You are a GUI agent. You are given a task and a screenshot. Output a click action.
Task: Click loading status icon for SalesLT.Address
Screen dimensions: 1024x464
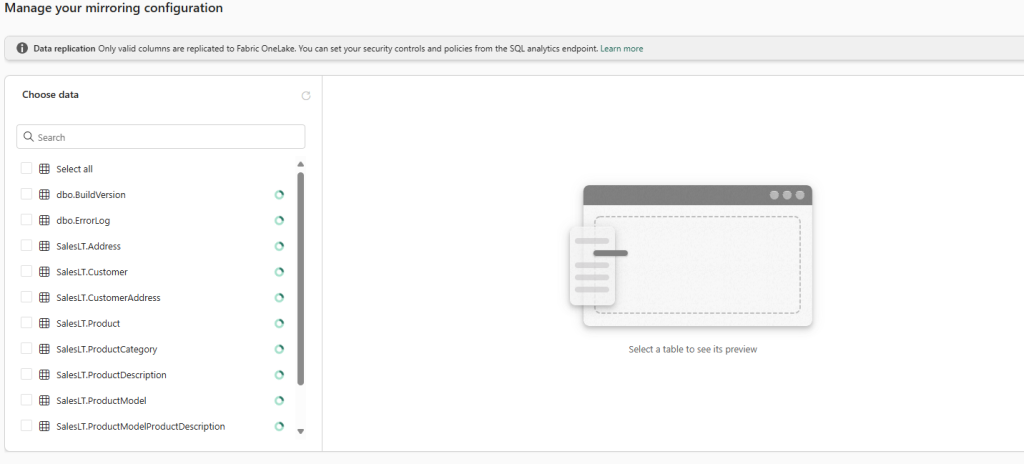click(280, 246)
